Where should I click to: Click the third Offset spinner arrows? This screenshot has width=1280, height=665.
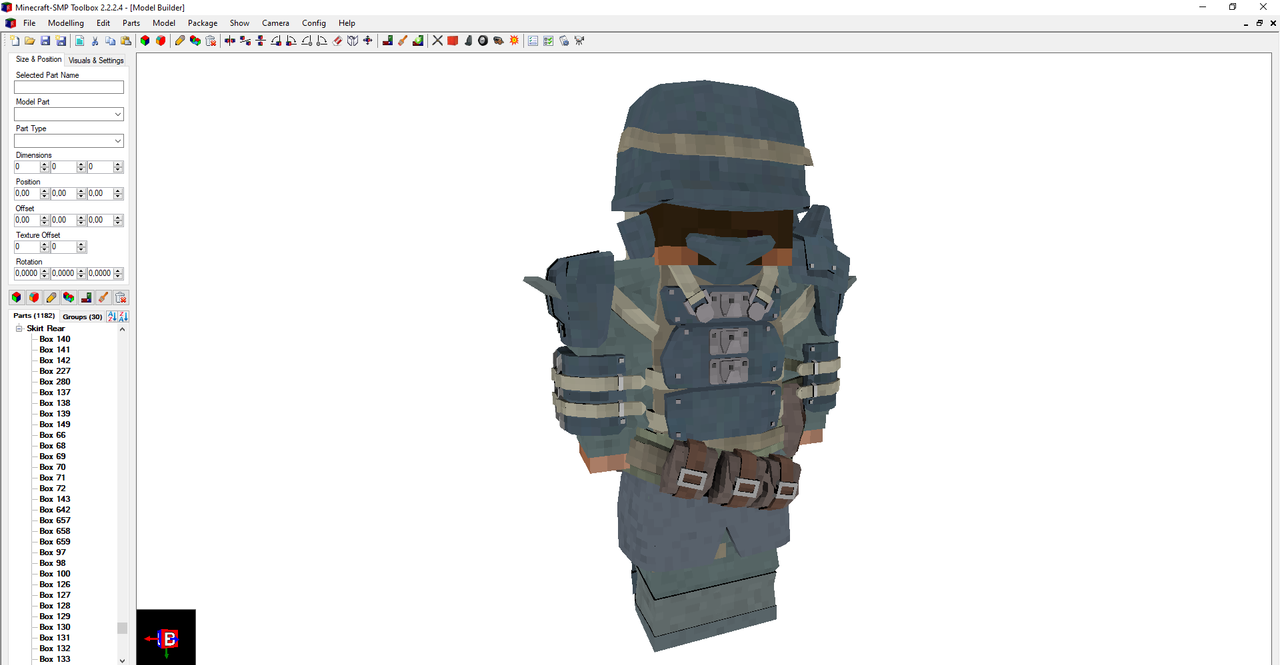[x=119, y=220]
